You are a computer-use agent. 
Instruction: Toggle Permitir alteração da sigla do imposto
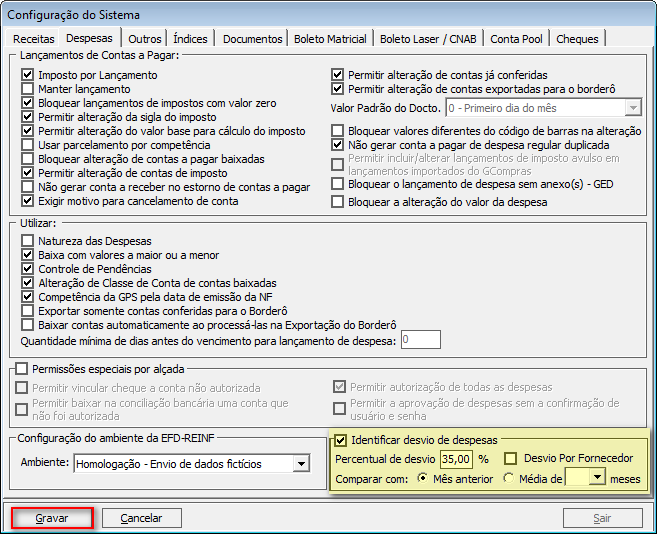click(x=28, y=117)
